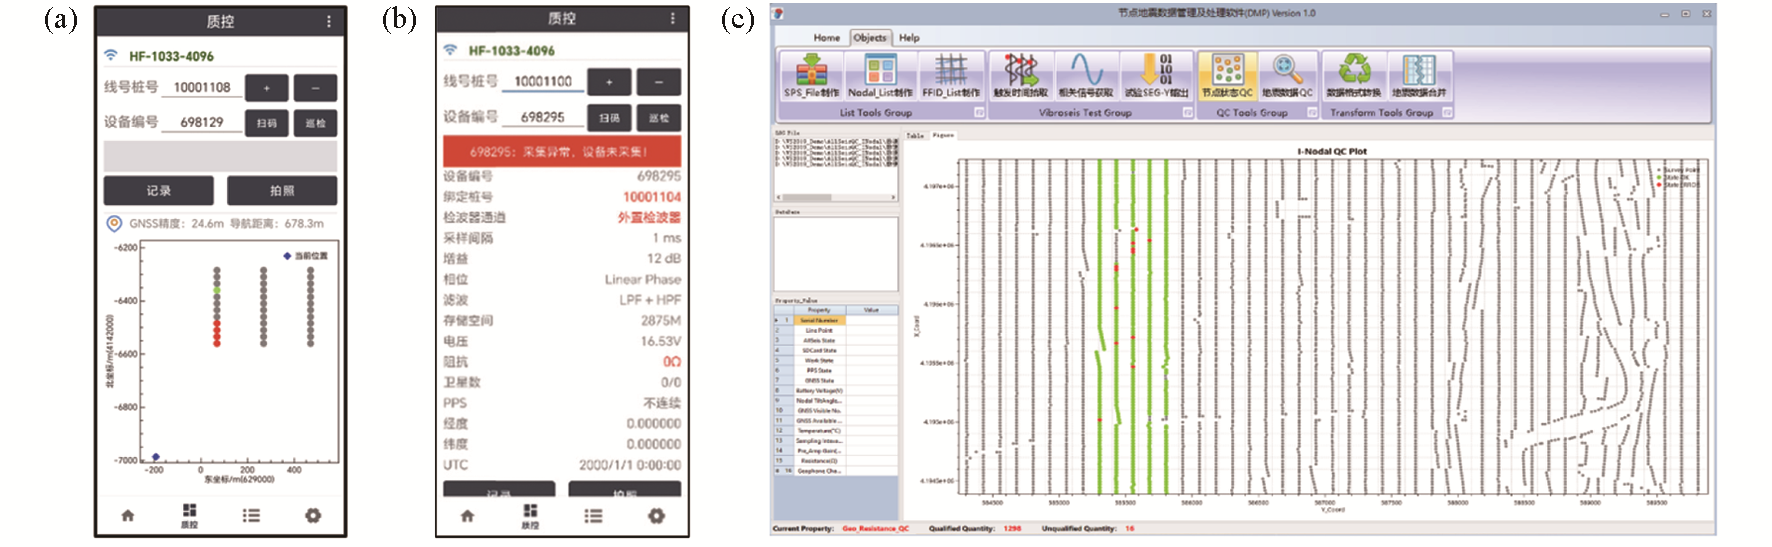
Task: Open the seismic data merge tool
Action: 1419,75
